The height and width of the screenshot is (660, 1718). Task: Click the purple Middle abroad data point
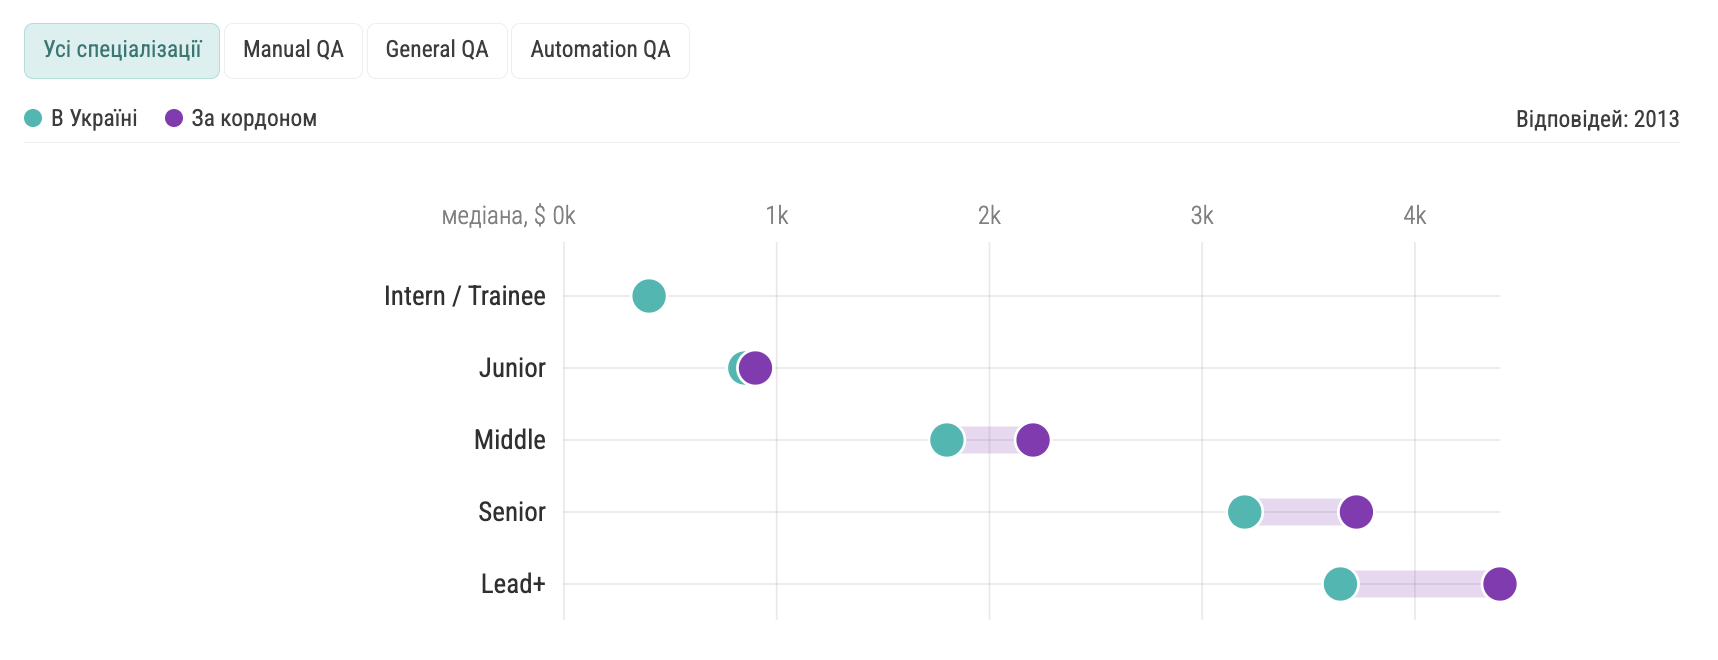[x=1033, y=440]
